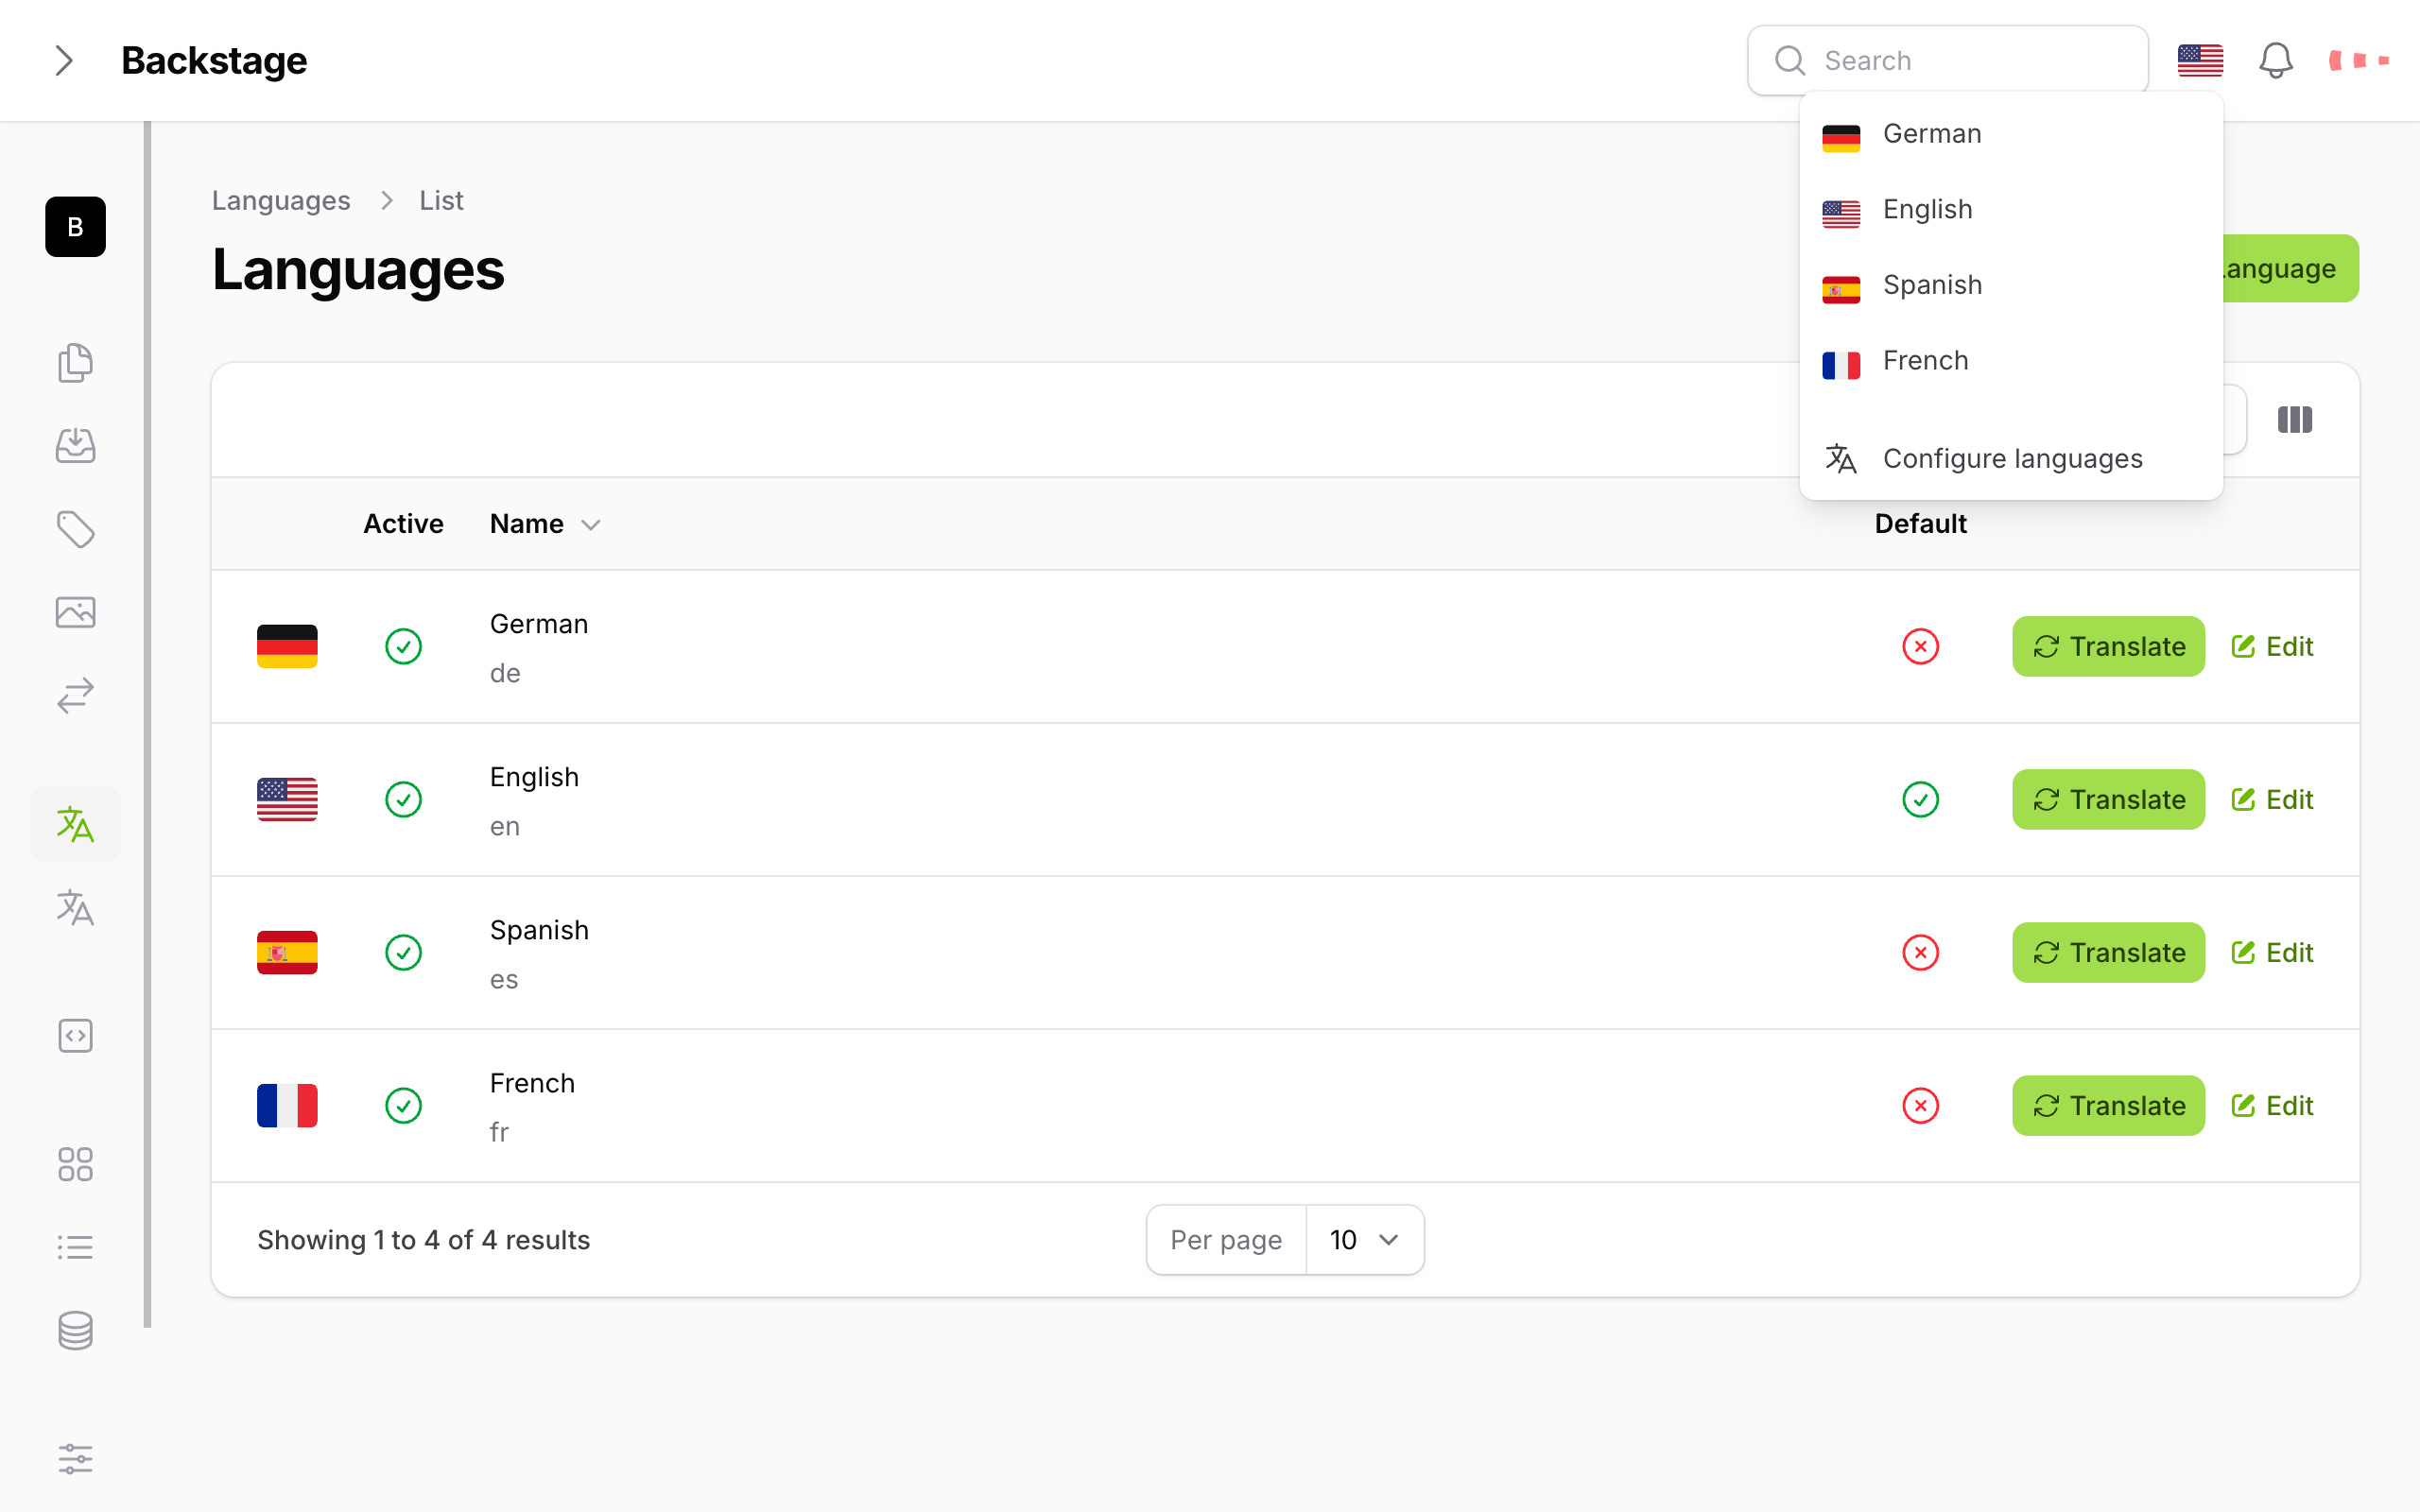This screenshot has height=1512, width=2420.
Task: Expand the sidebar with the top chevron
Action: tap(64, 60)
